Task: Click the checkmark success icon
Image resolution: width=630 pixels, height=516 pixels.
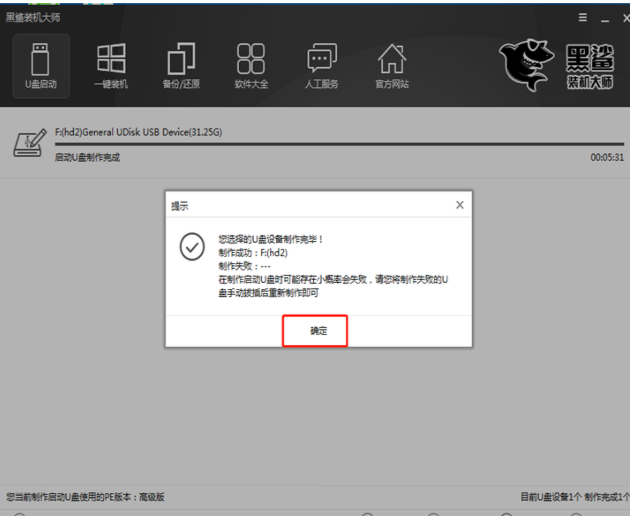Action: click(x=192, y=246)
